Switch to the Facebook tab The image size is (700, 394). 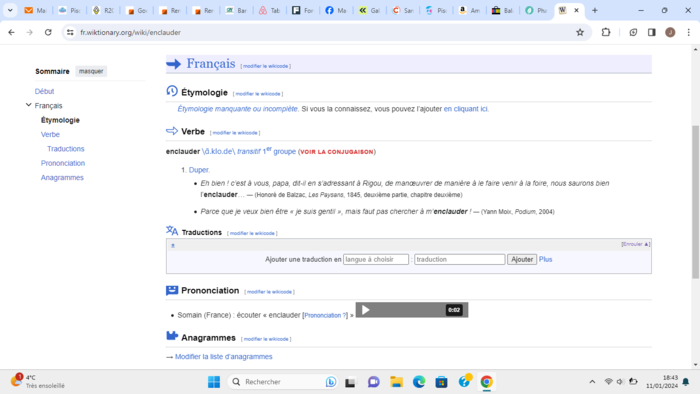point(336,10)
